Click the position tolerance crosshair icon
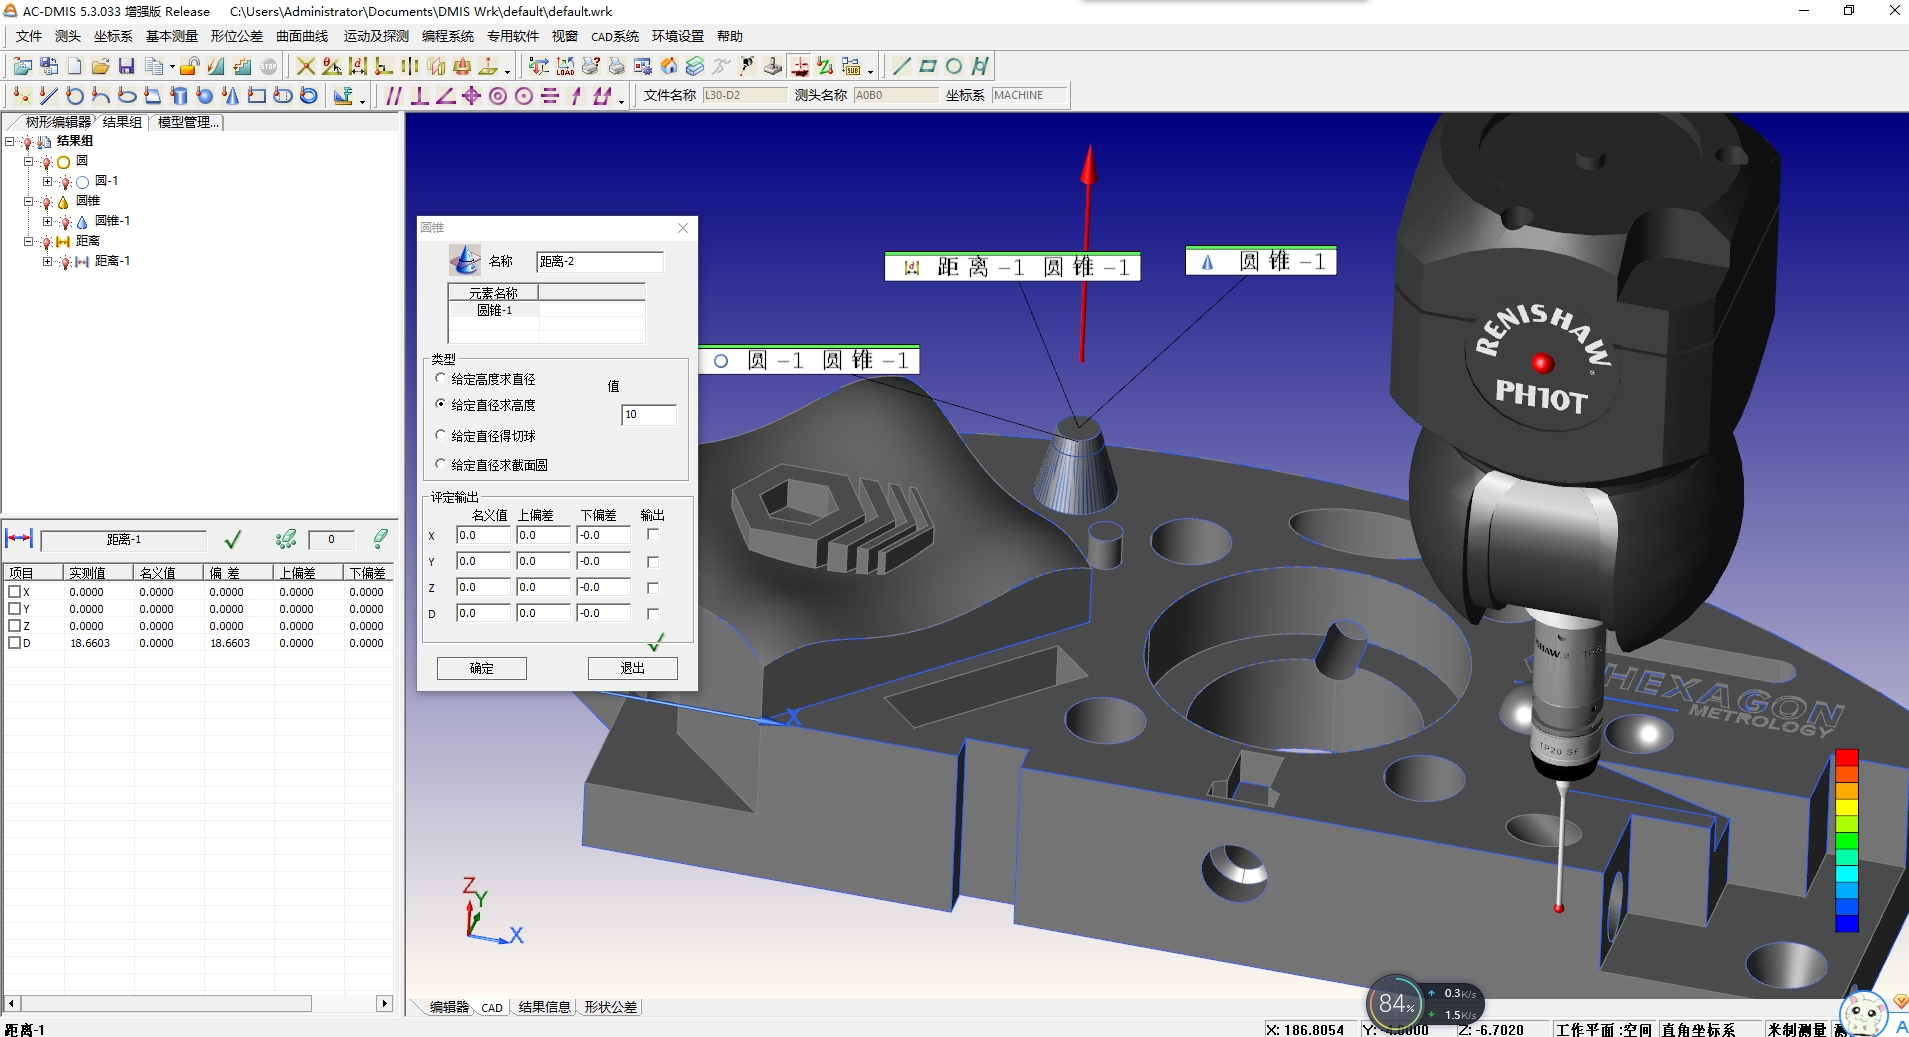 472,96
